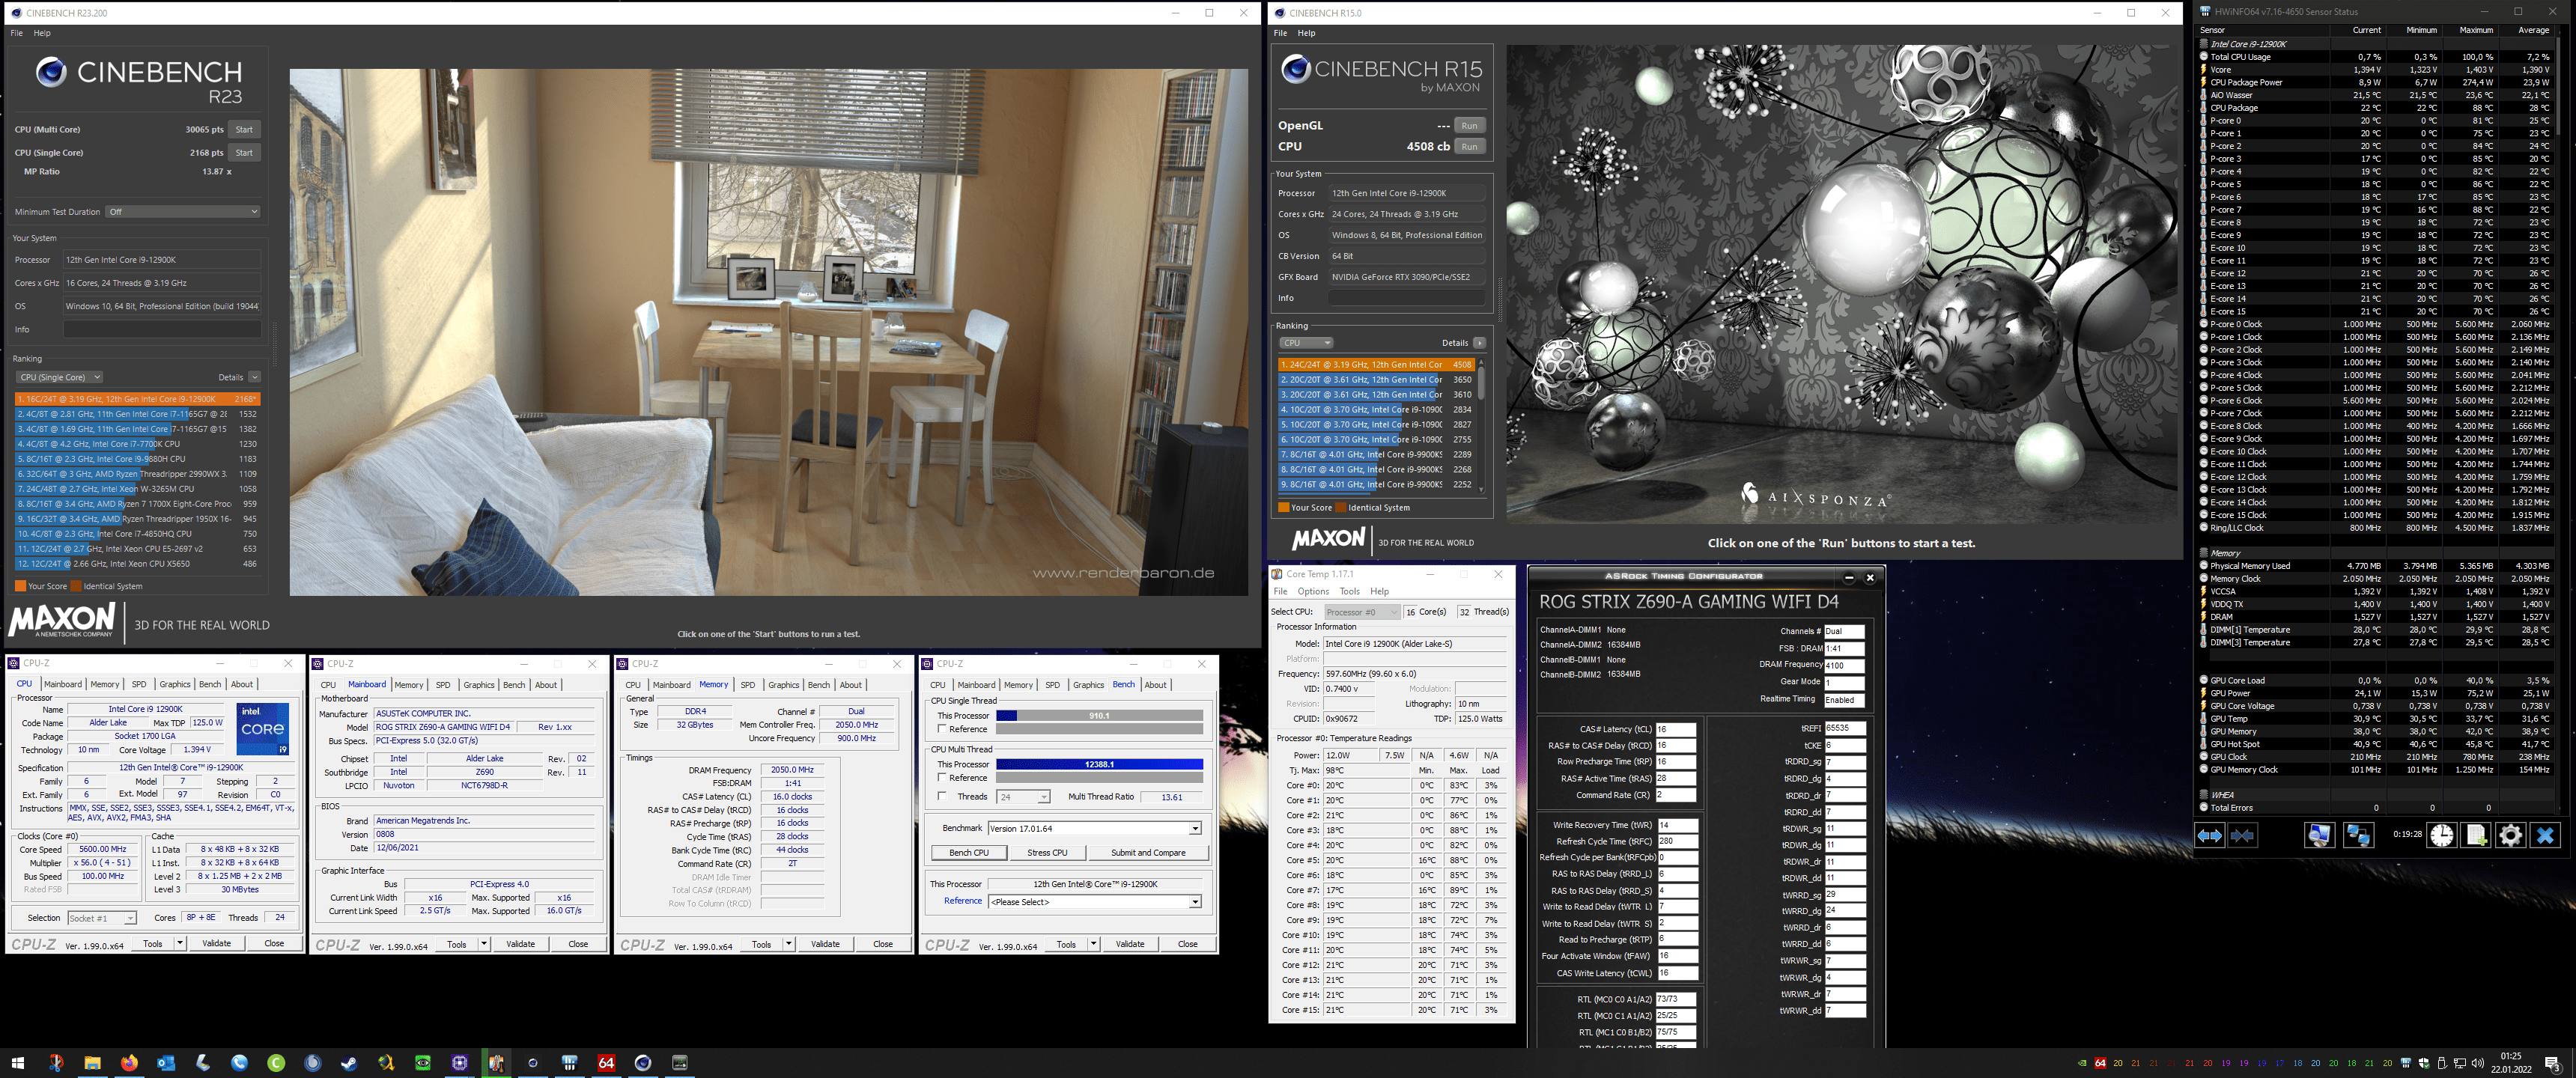Open the Help menu in Cinebench R23
This screenshot has width=2576, height=1078.
tap(42, 33)
